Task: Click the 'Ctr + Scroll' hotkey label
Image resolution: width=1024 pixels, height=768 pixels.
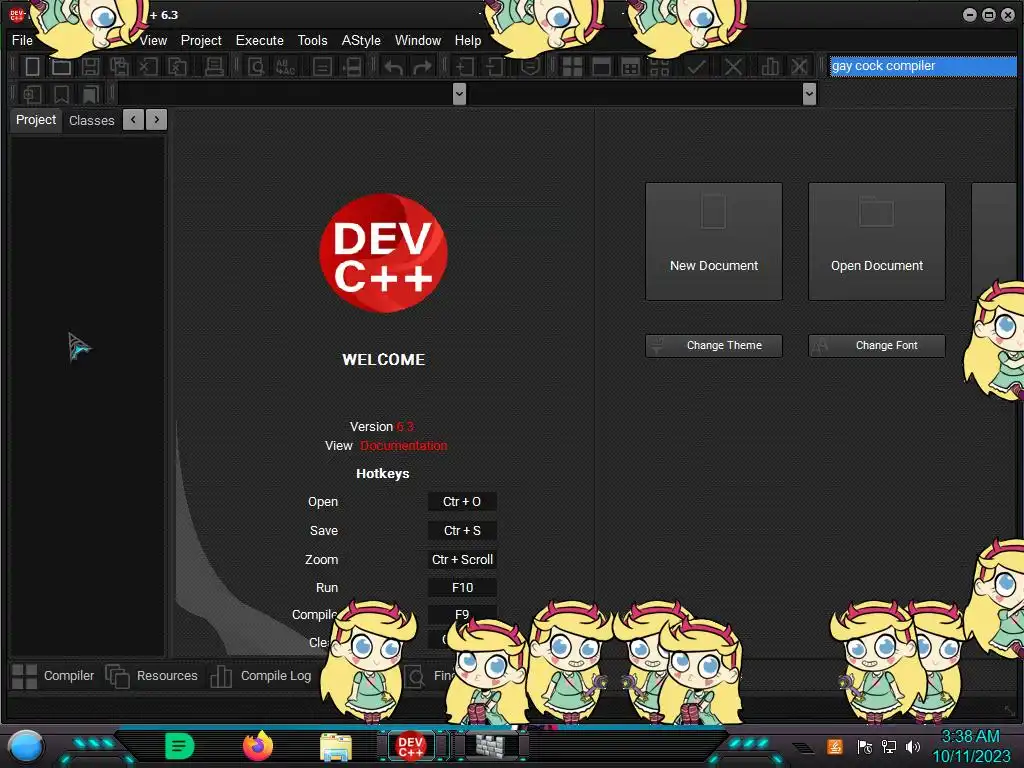Action: 462,560
